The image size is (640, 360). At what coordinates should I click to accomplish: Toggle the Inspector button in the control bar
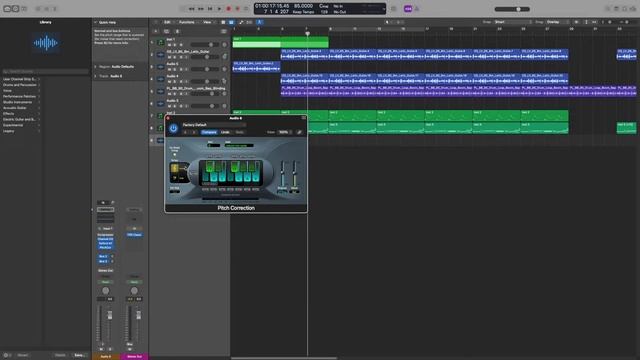(x=15, y=9)
